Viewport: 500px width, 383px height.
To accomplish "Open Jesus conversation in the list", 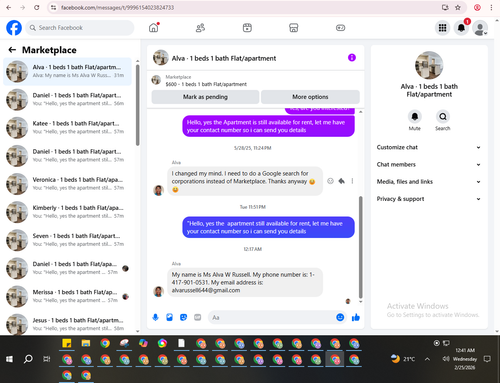I will coord(68,324).
